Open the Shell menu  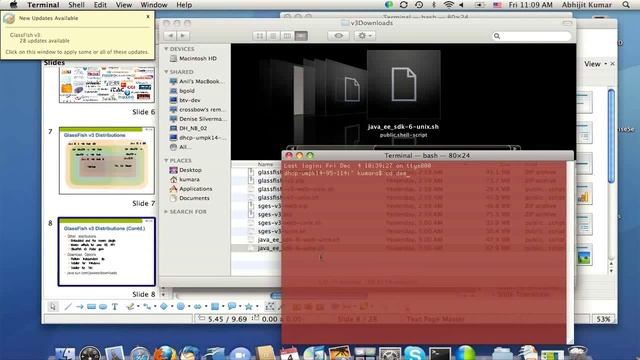(x=76, y=5)
